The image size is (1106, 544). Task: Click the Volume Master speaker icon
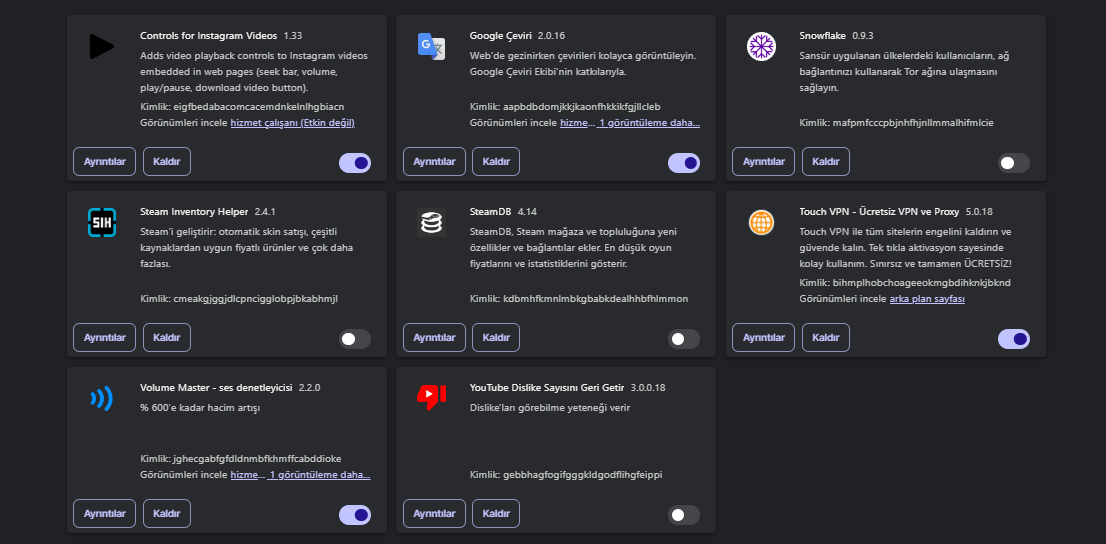(101, 398)
